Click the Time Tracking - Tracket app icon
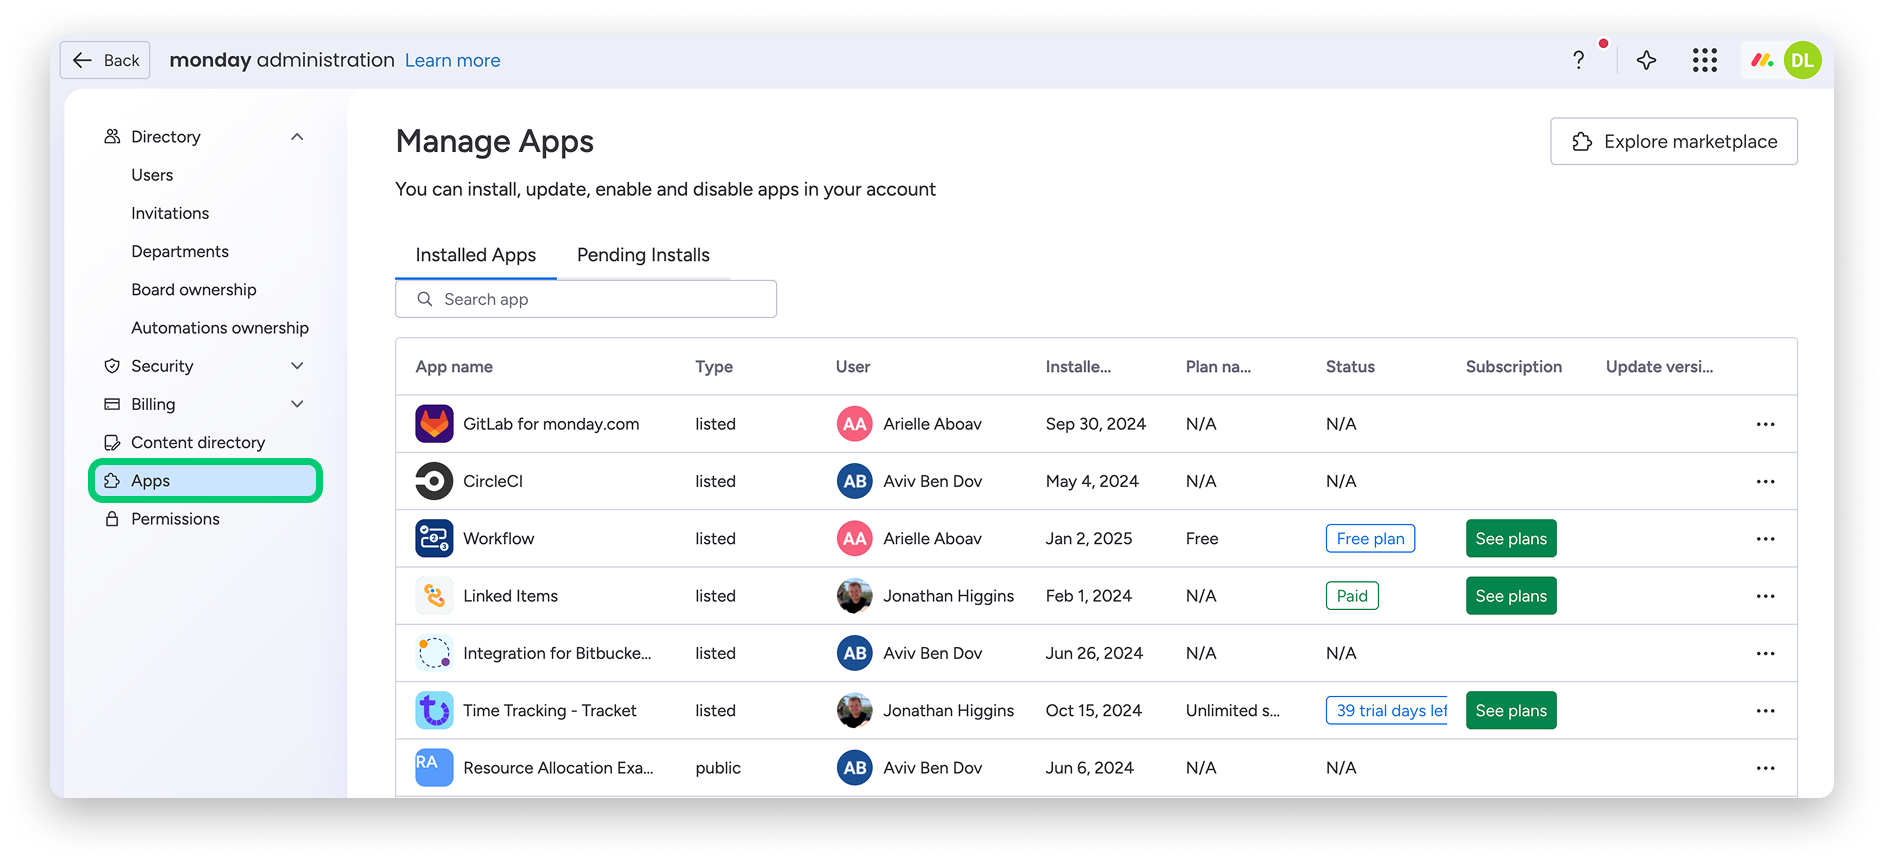Viewport: 1884px width, 863px height. pos(434,710)
